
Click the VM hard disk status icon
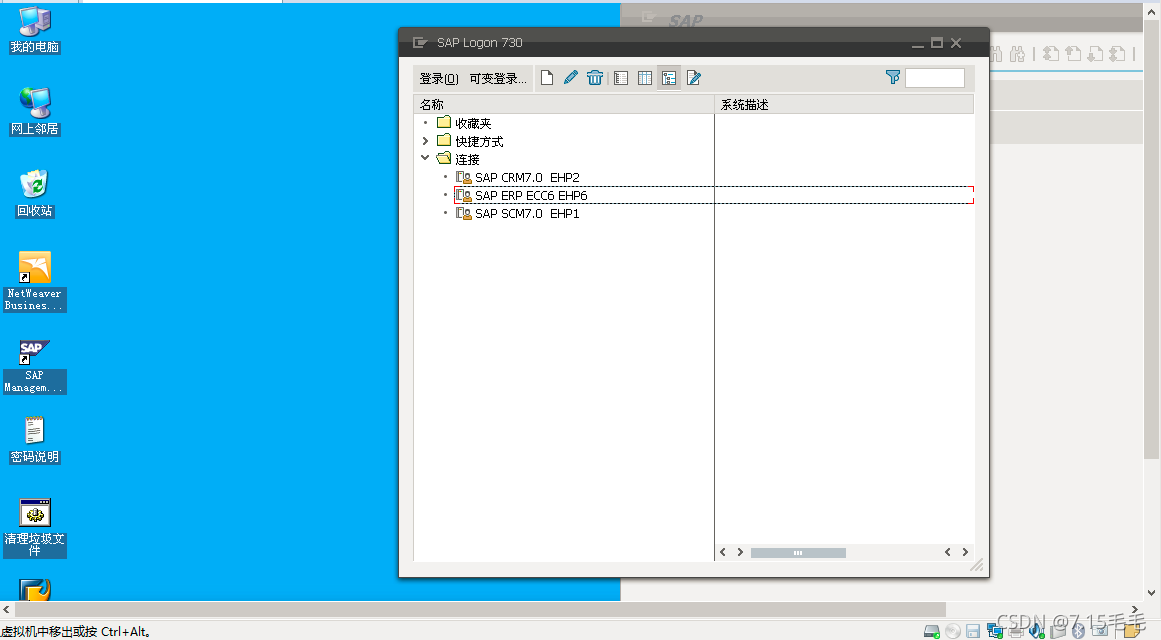(x=931, y=631)
